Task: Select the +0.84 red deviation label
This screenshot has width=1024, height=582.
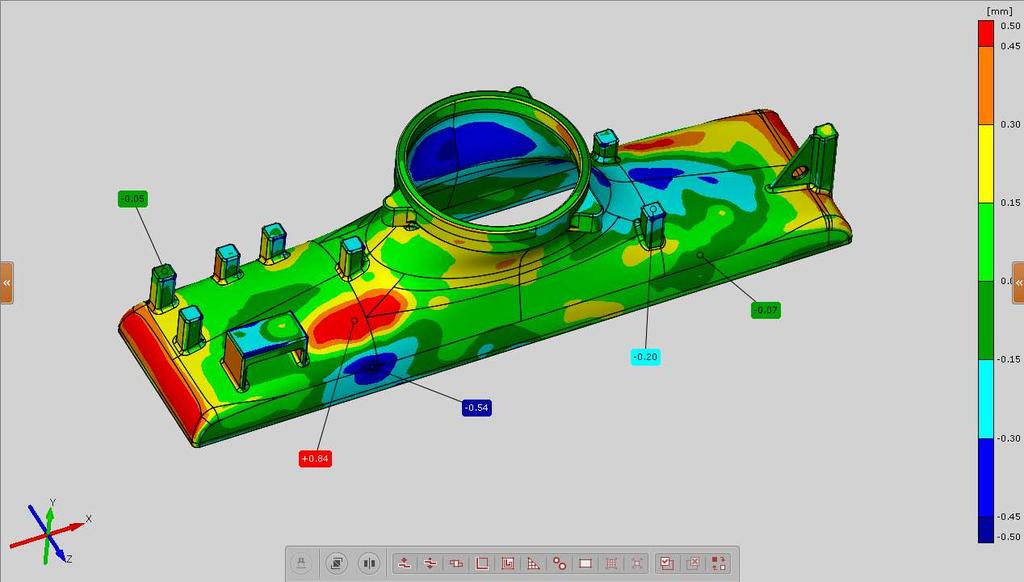Action: coord(315,459)
